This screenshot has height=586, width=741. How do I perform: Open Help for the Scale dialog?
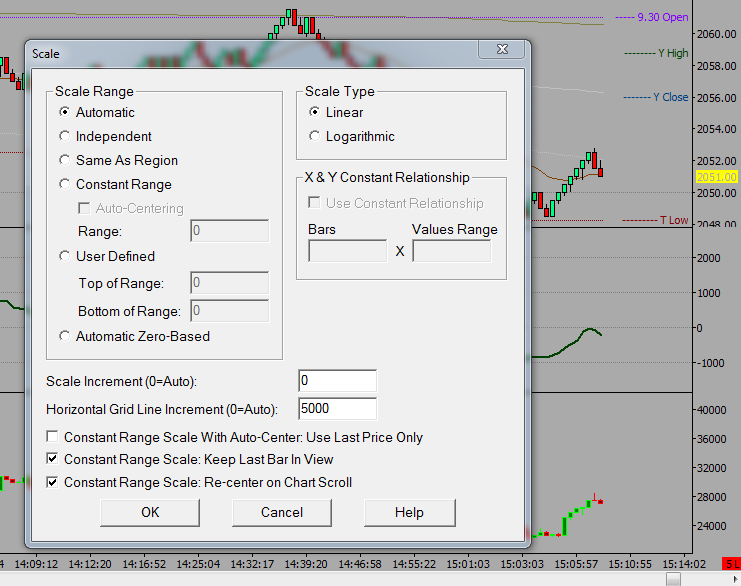[x=409, y=512]
